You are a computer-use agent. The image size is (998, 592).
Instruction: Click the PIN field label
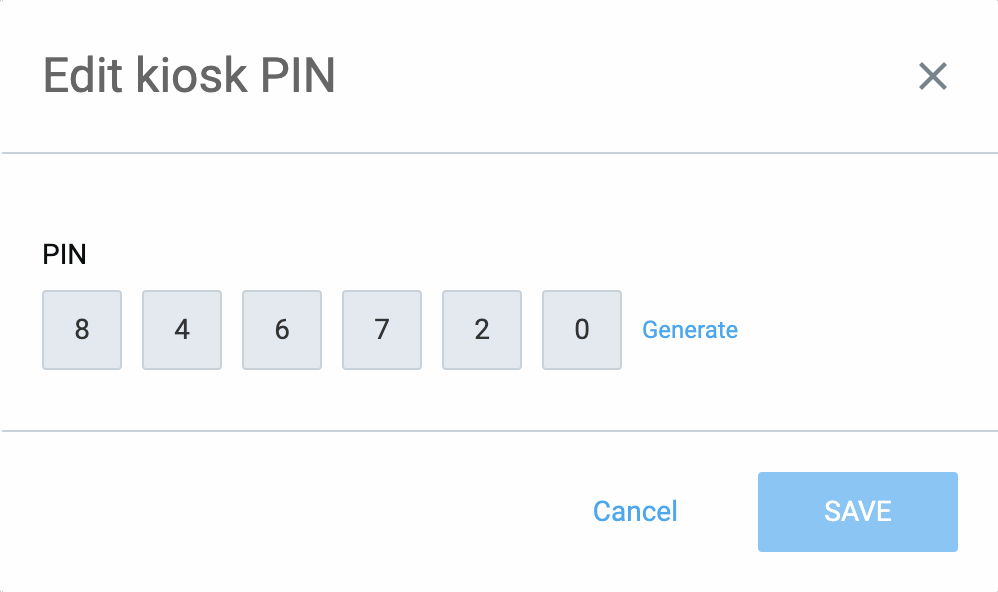pyautogui.click(x=64, y=255)
